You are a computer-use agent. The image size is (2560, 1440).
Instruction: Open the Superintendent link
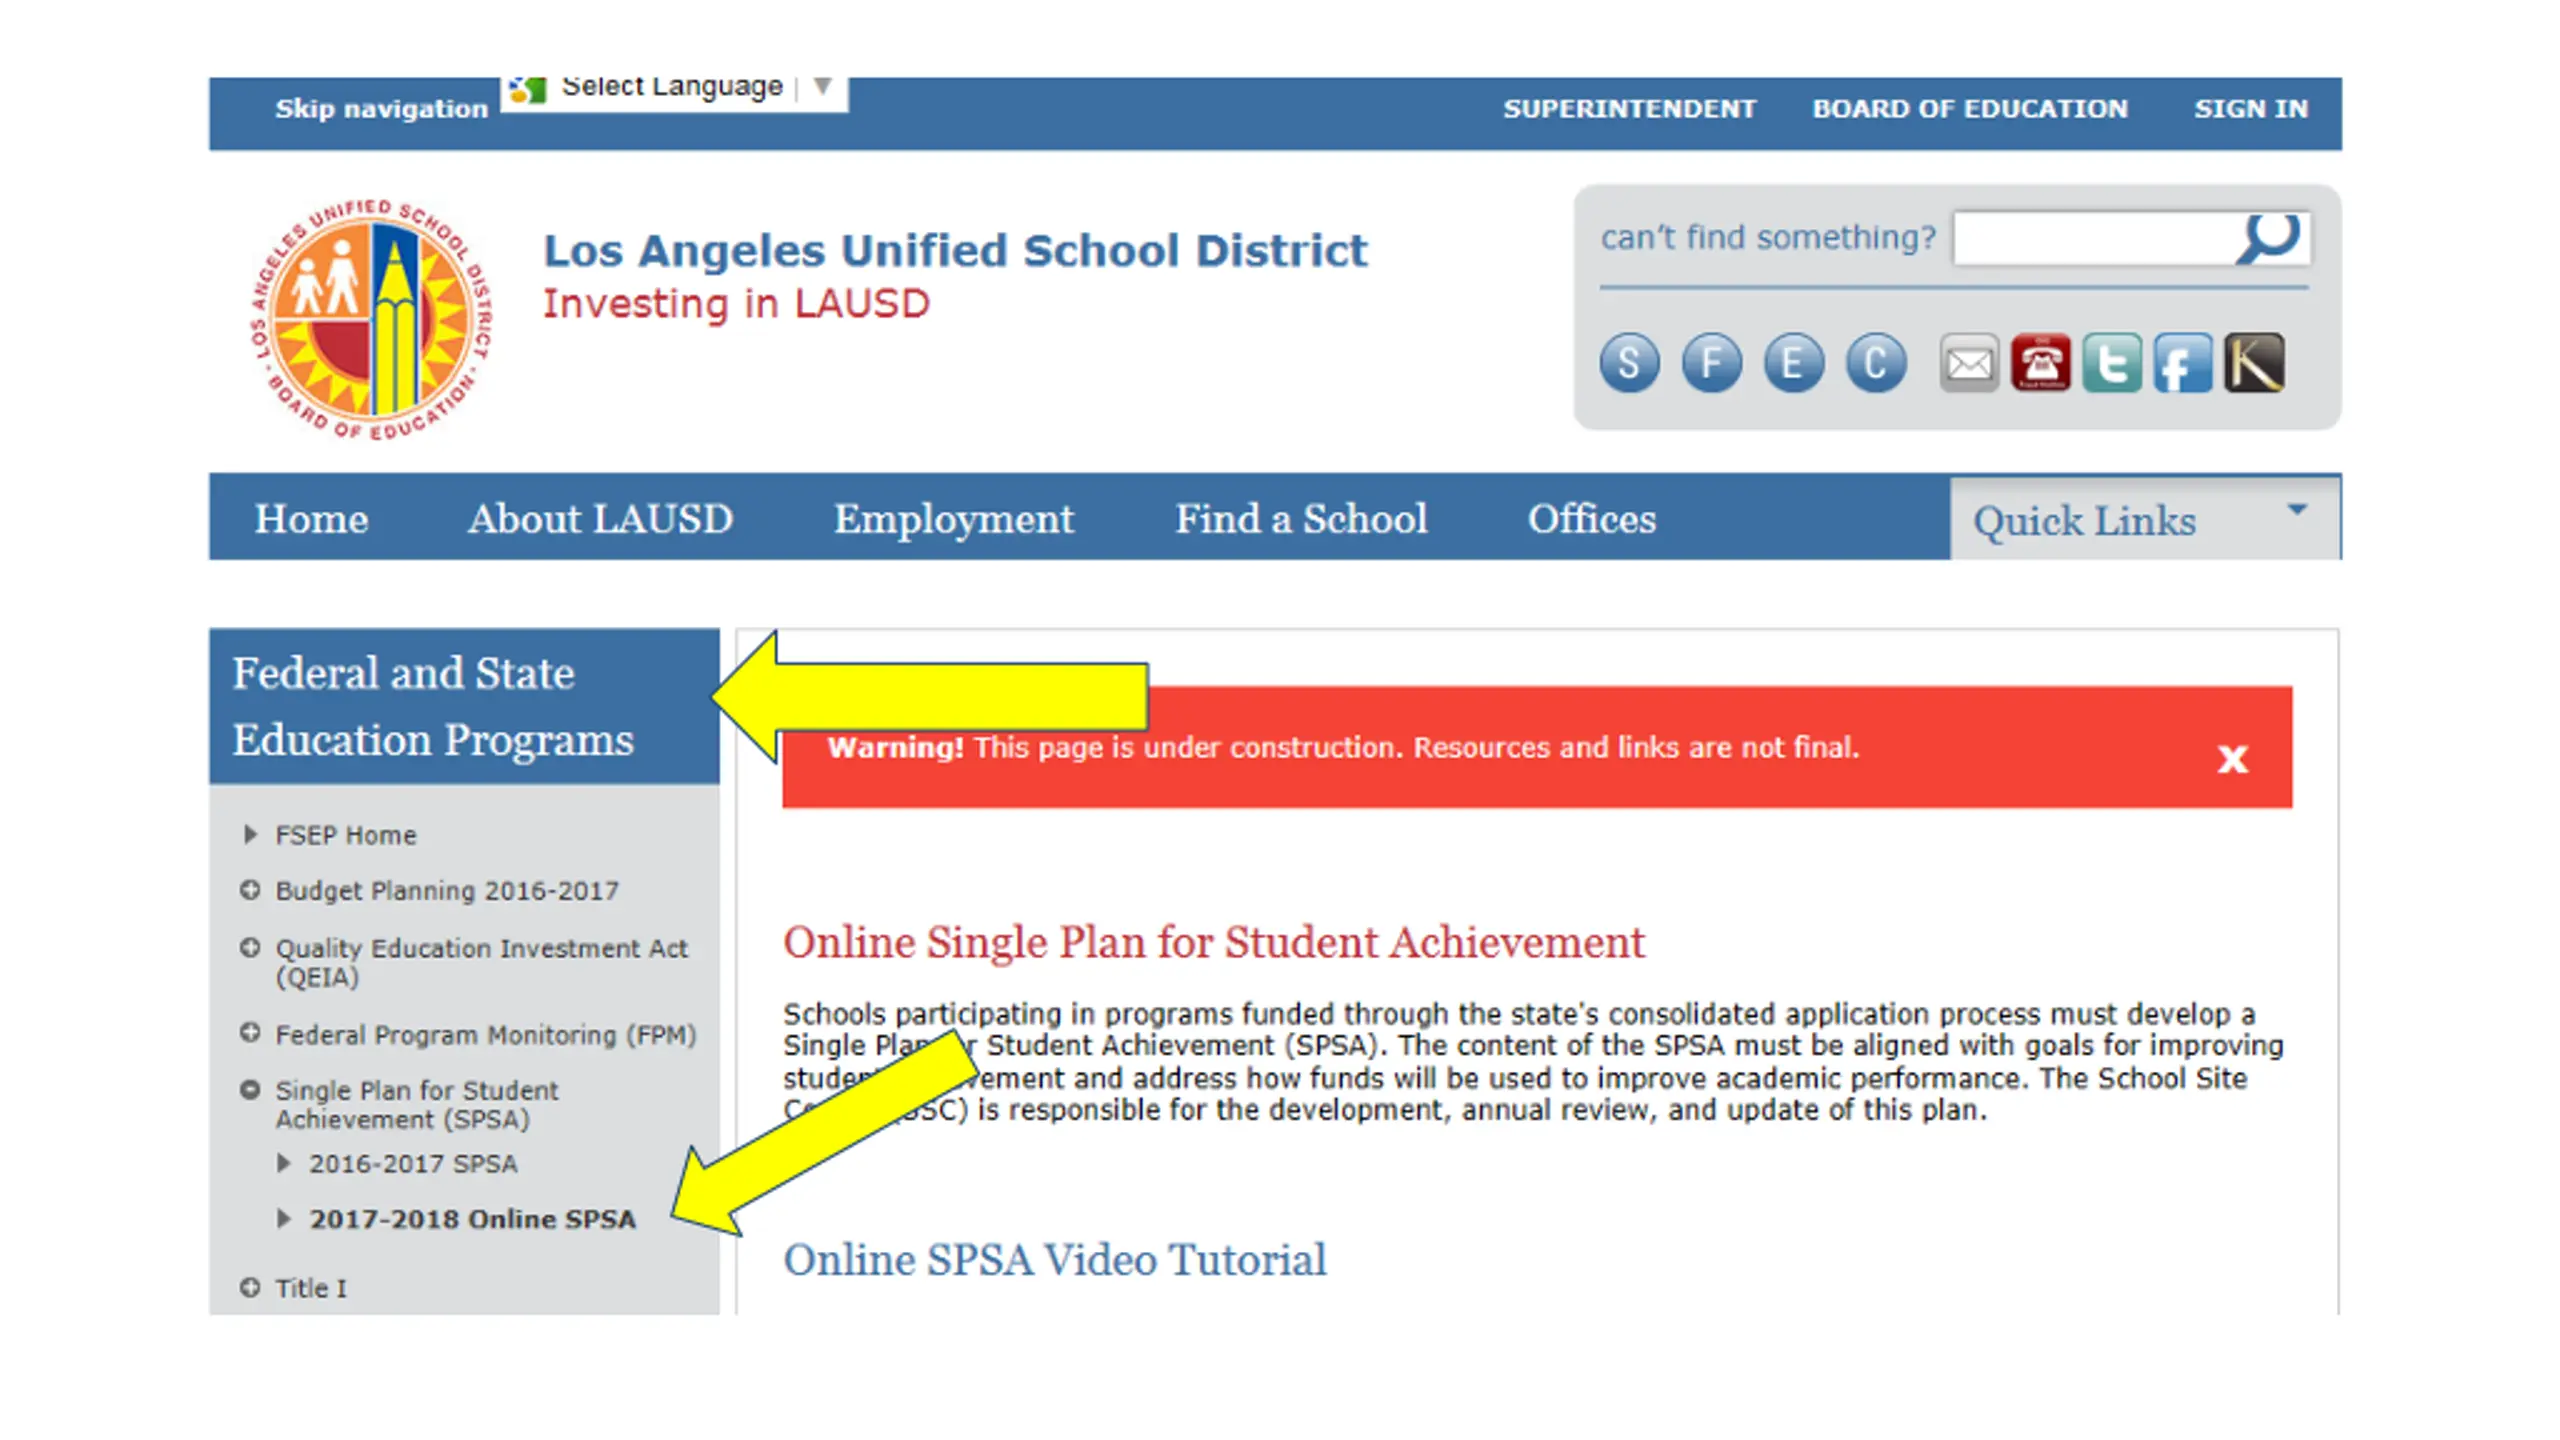coord(1629,109)
